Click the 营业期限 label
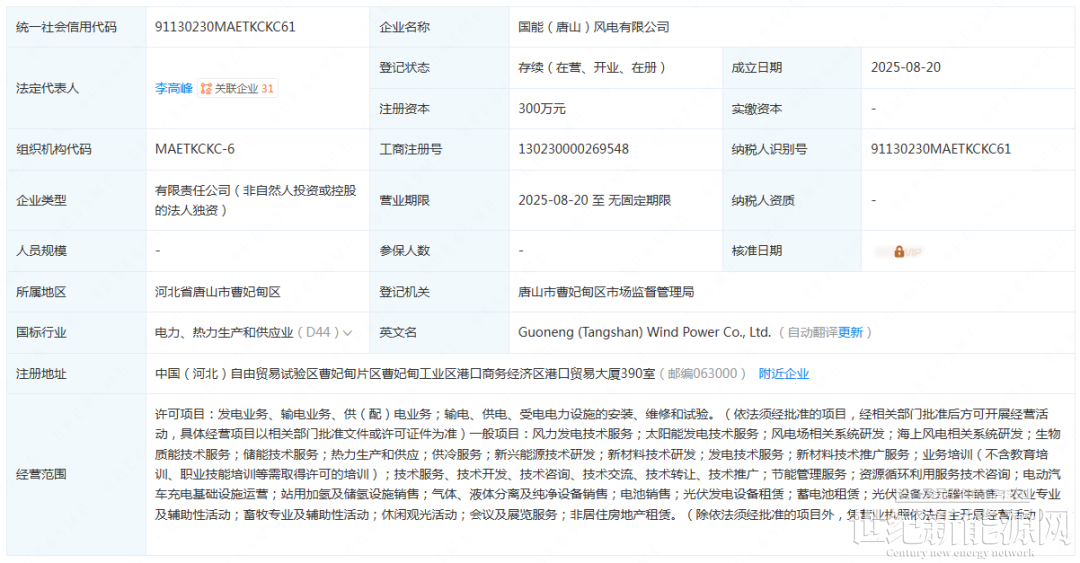The height and width of the screenshot is (563, 1080). pos(404,200)
